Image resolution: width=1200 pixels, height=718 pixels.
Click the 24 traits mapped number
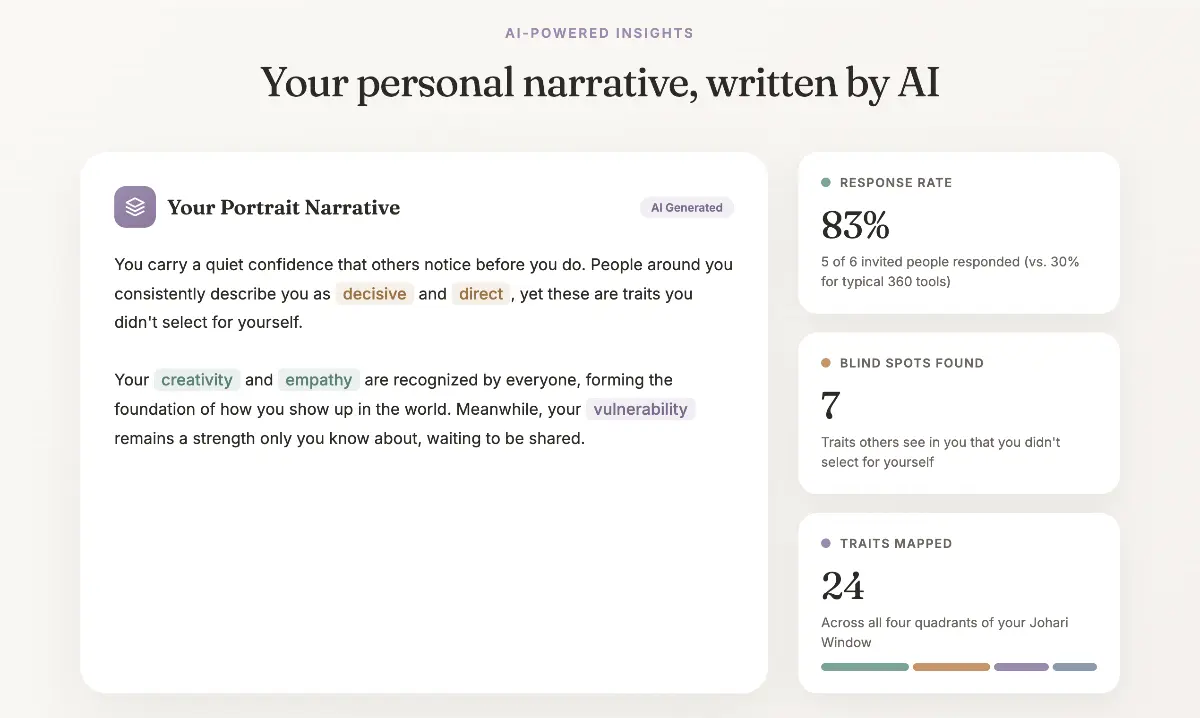coord(843,586)
